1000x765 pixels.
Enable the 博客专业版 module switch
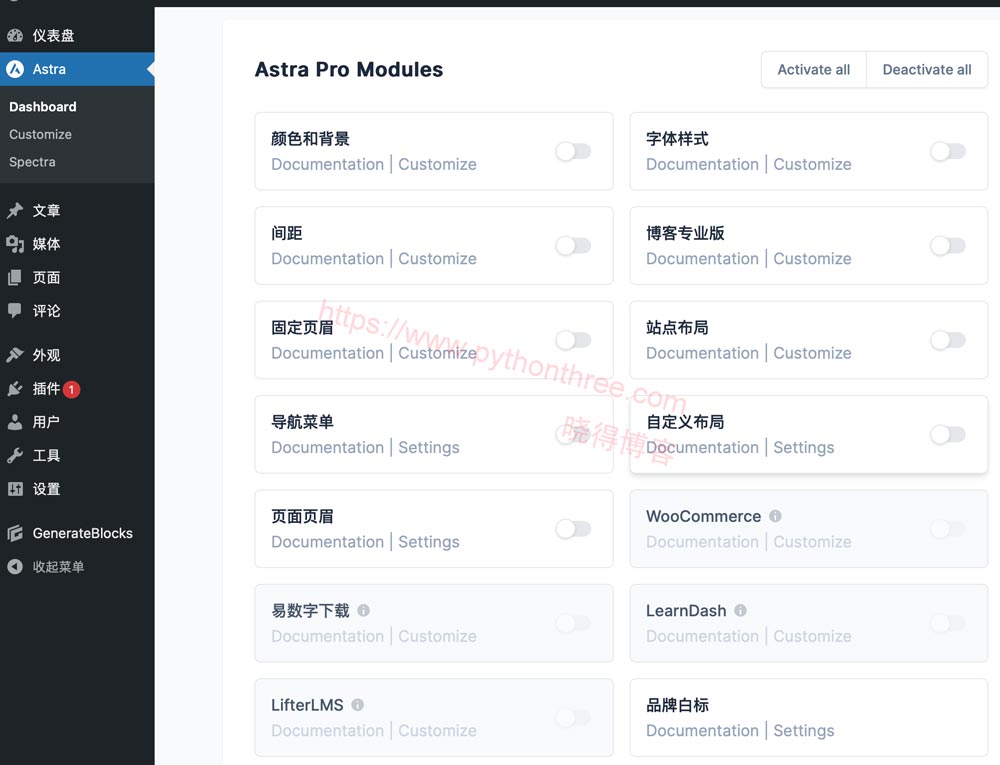click(x=948, y=245)
